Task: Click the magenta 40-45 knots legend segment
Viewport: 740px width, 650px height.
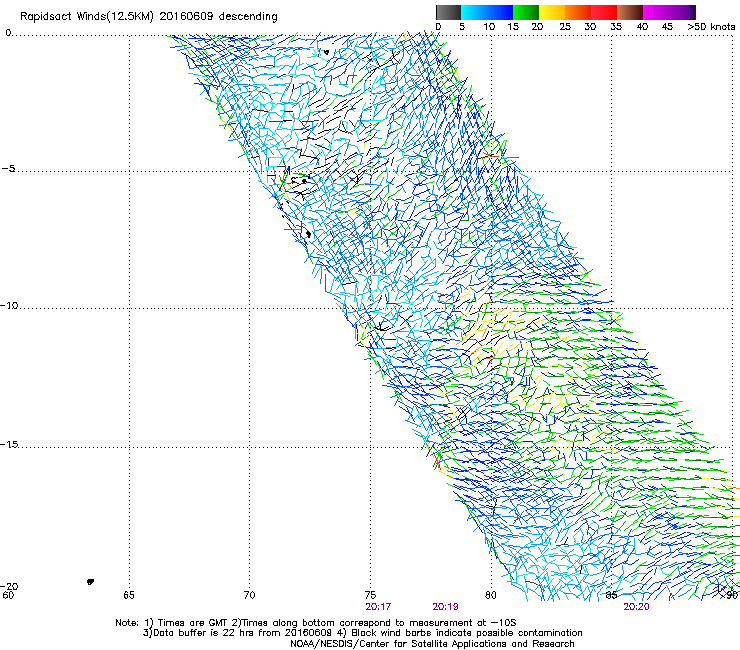Action: [656, 12]
